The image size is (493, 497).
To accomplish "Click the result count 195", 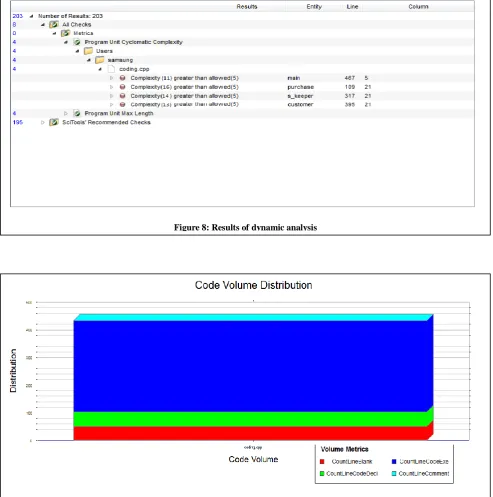I will [18, 122].
